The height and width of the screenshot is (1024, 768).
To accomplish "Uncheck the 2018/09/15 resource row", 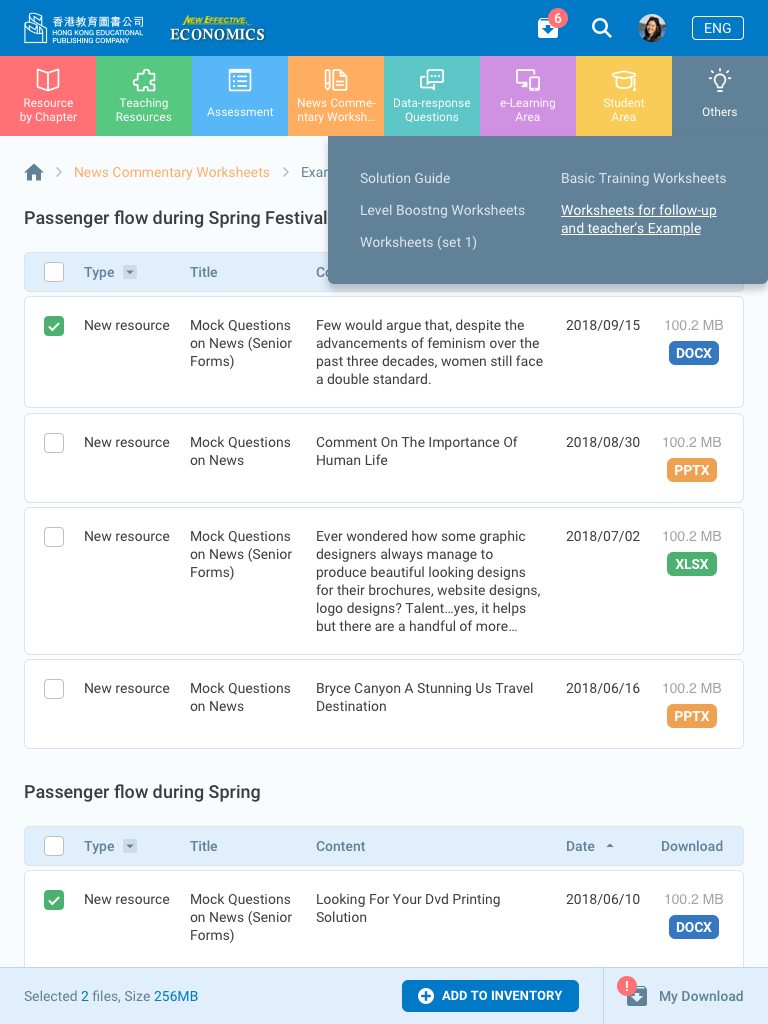I will (x=54, y=326).
